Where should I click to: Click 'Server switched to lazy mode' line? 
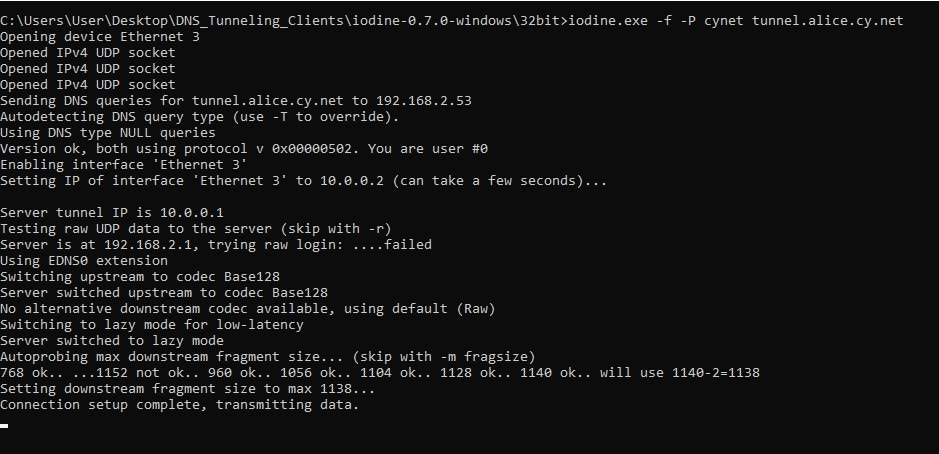112,341
